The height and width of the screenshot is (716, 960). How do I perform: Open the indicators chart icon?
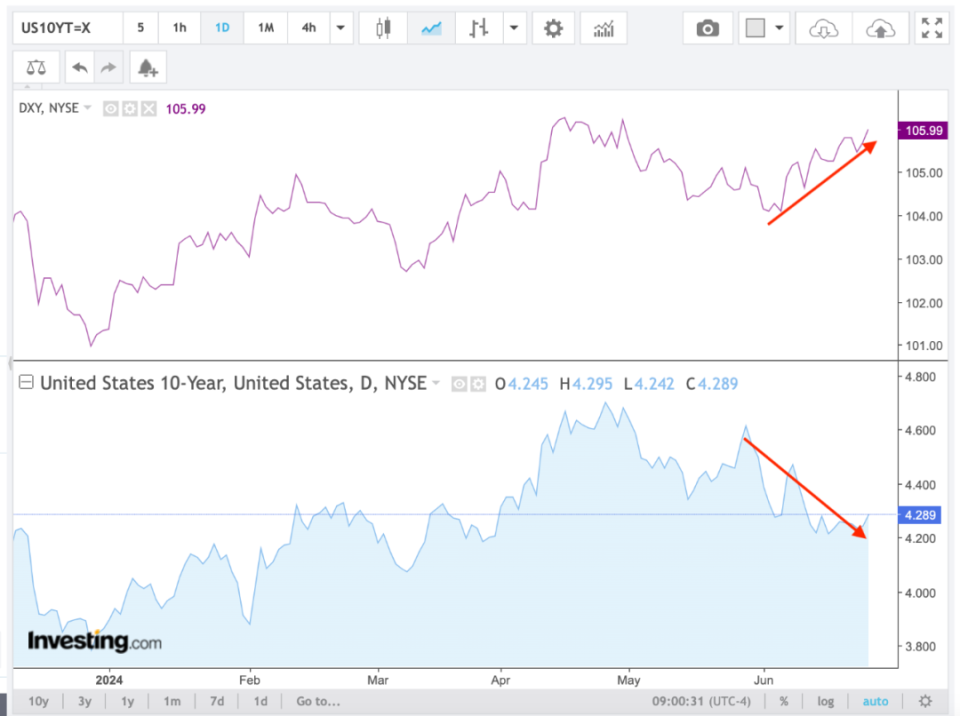pyautogui.click(x=603, y=28)
